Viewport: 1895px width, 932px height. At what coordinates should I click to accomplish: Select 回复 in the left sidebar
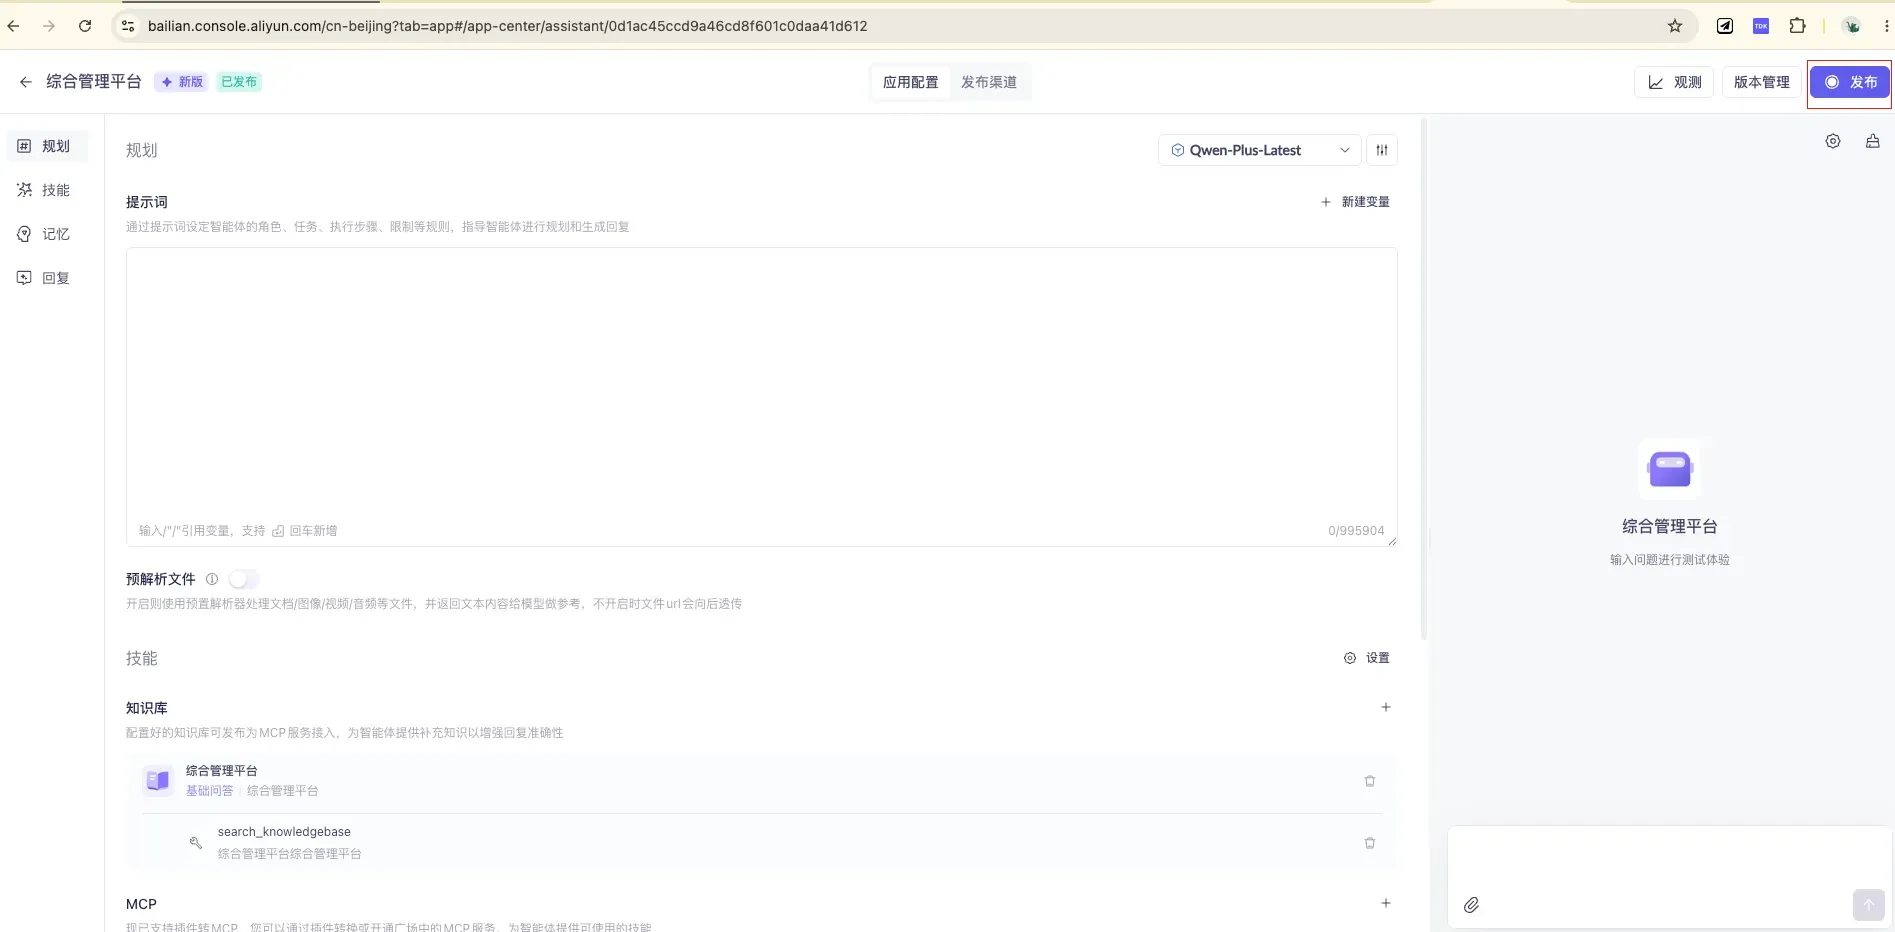coord(47,278)
